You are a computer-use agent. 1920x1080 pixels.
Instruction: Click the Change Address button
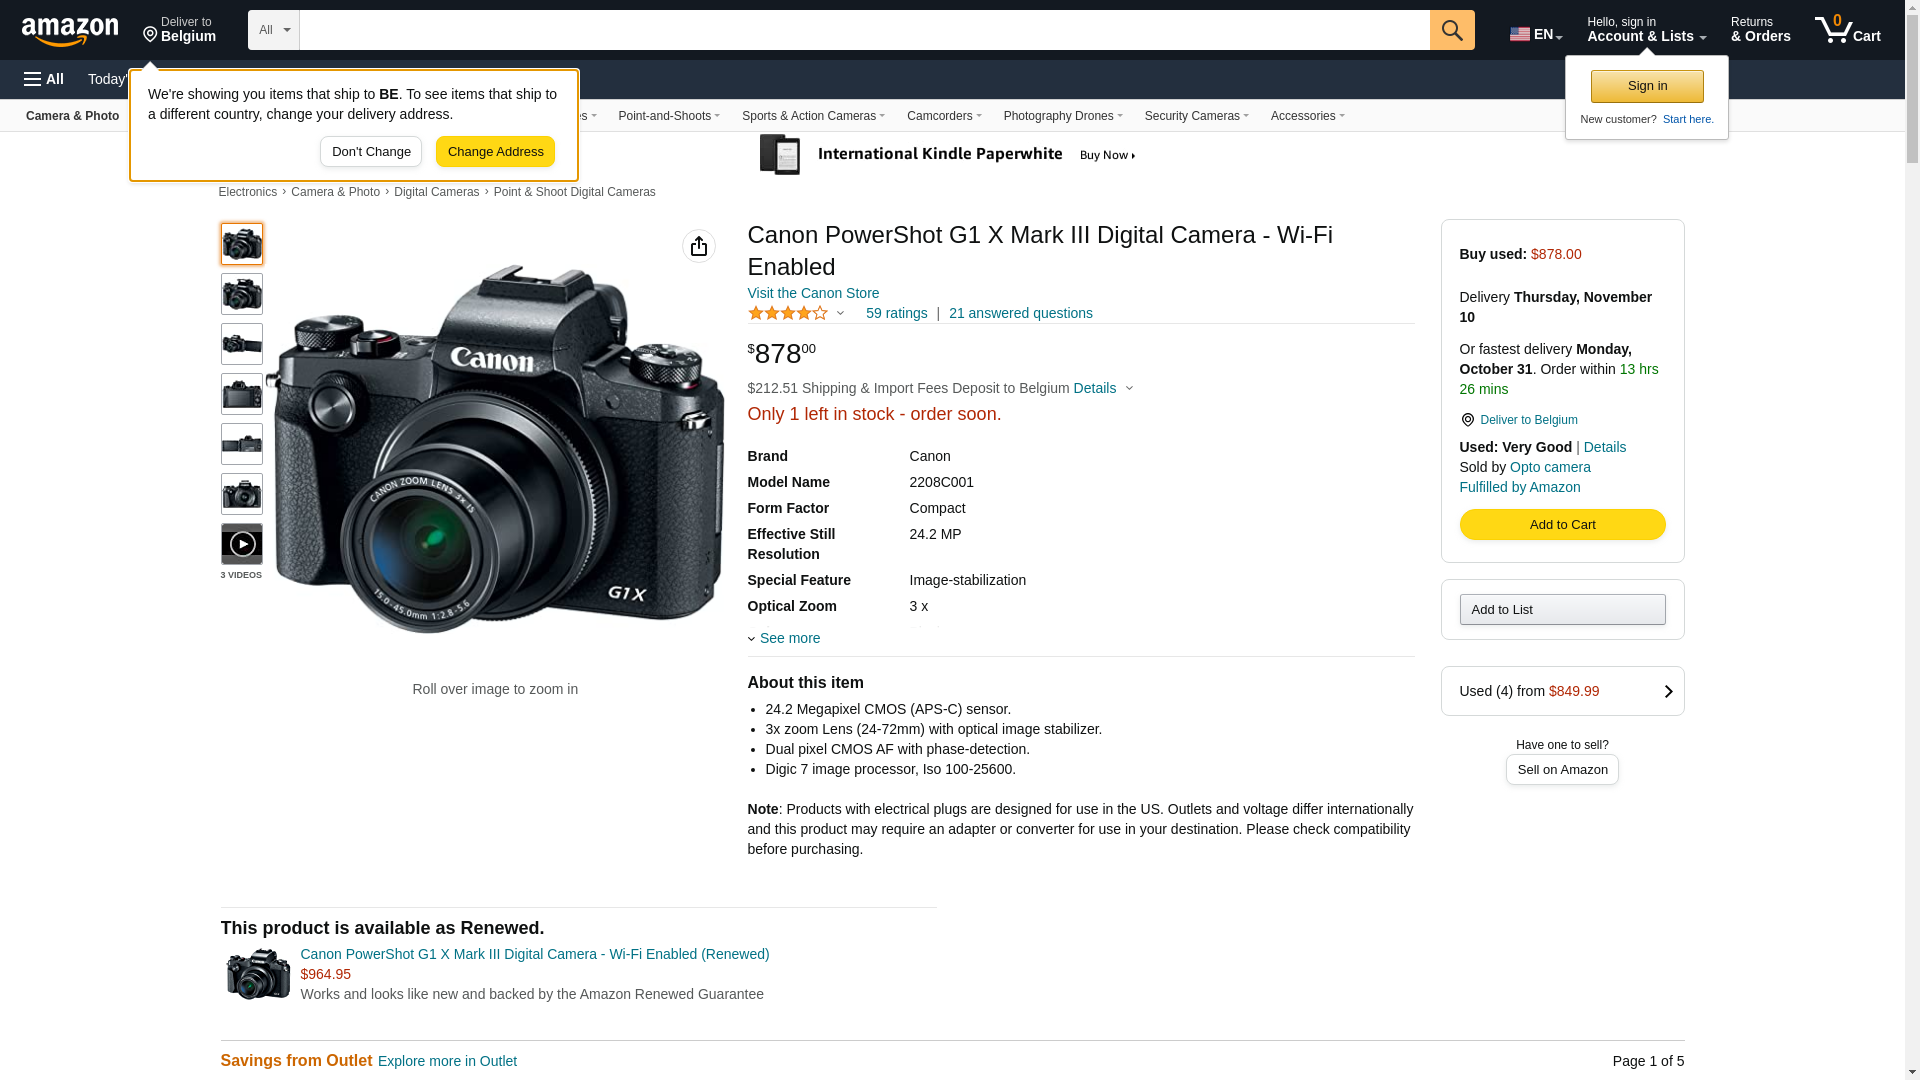(x=495, y=152)
